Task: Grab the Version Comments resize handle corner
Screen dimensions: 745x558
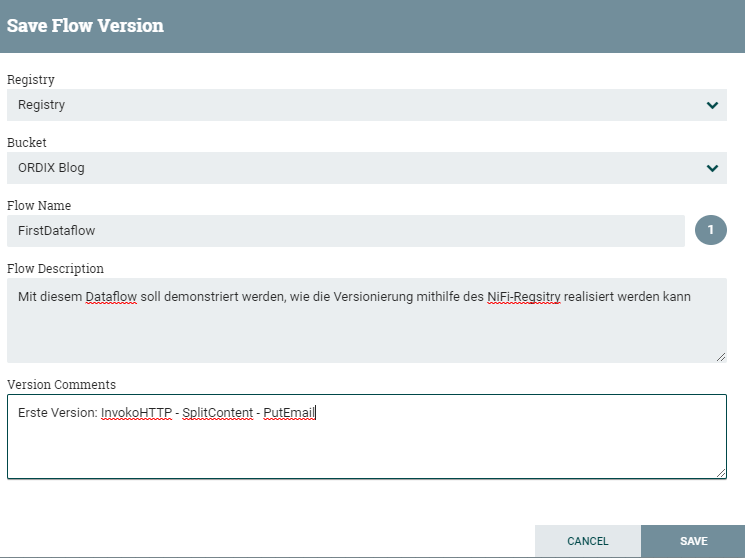Action: point(721,473)
